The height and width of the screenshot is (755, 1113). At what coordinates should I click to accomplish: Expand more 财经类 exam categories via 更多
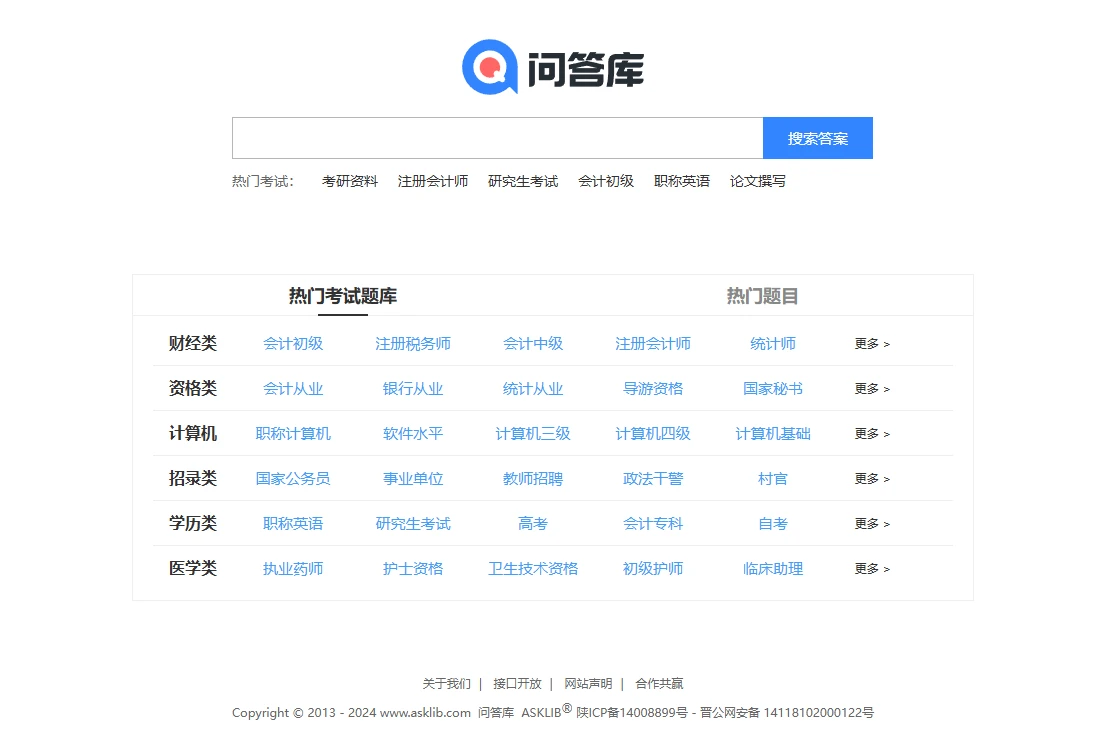(x=869, y=343)
